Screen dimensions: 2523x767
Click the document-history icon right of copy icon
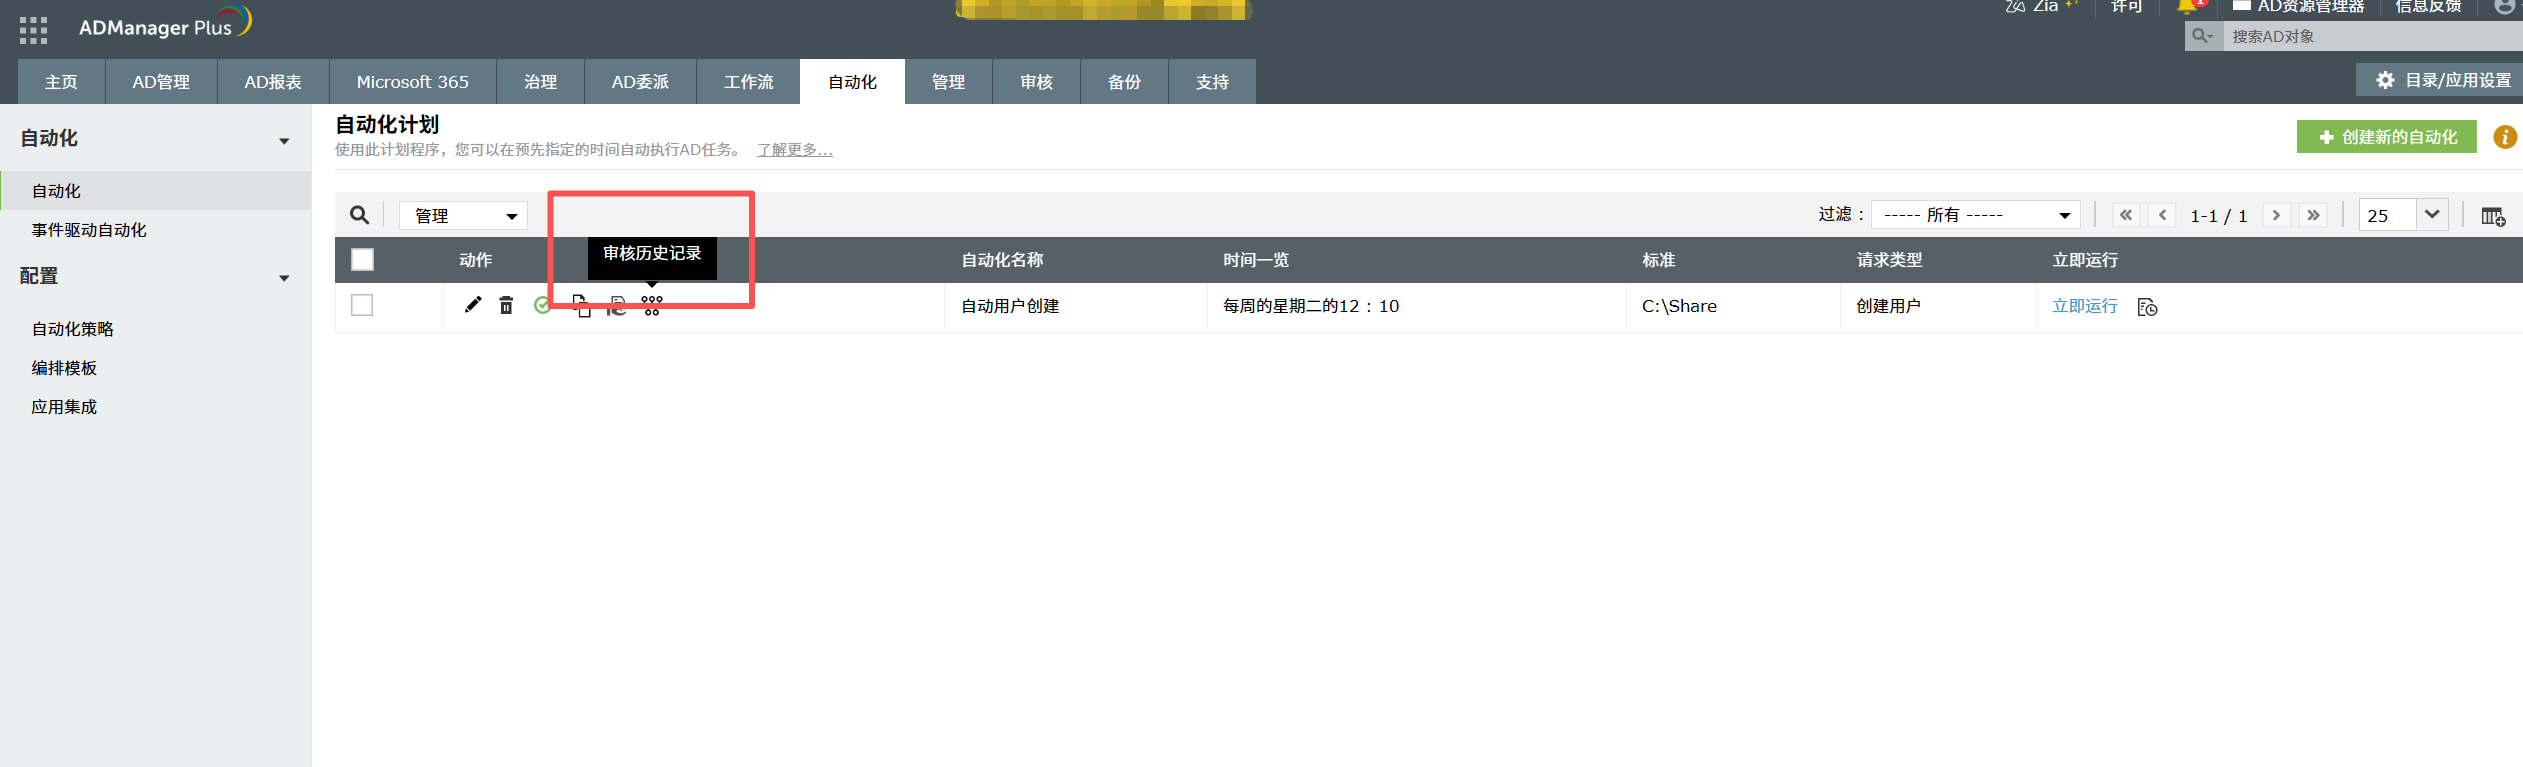click(617, 305)
